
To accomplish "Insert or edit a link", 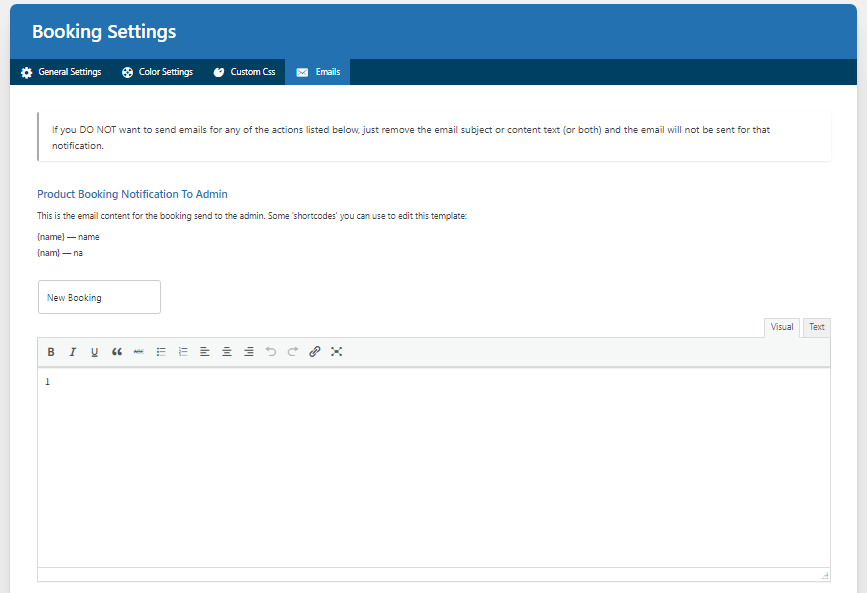I will [x=315, y=352].
